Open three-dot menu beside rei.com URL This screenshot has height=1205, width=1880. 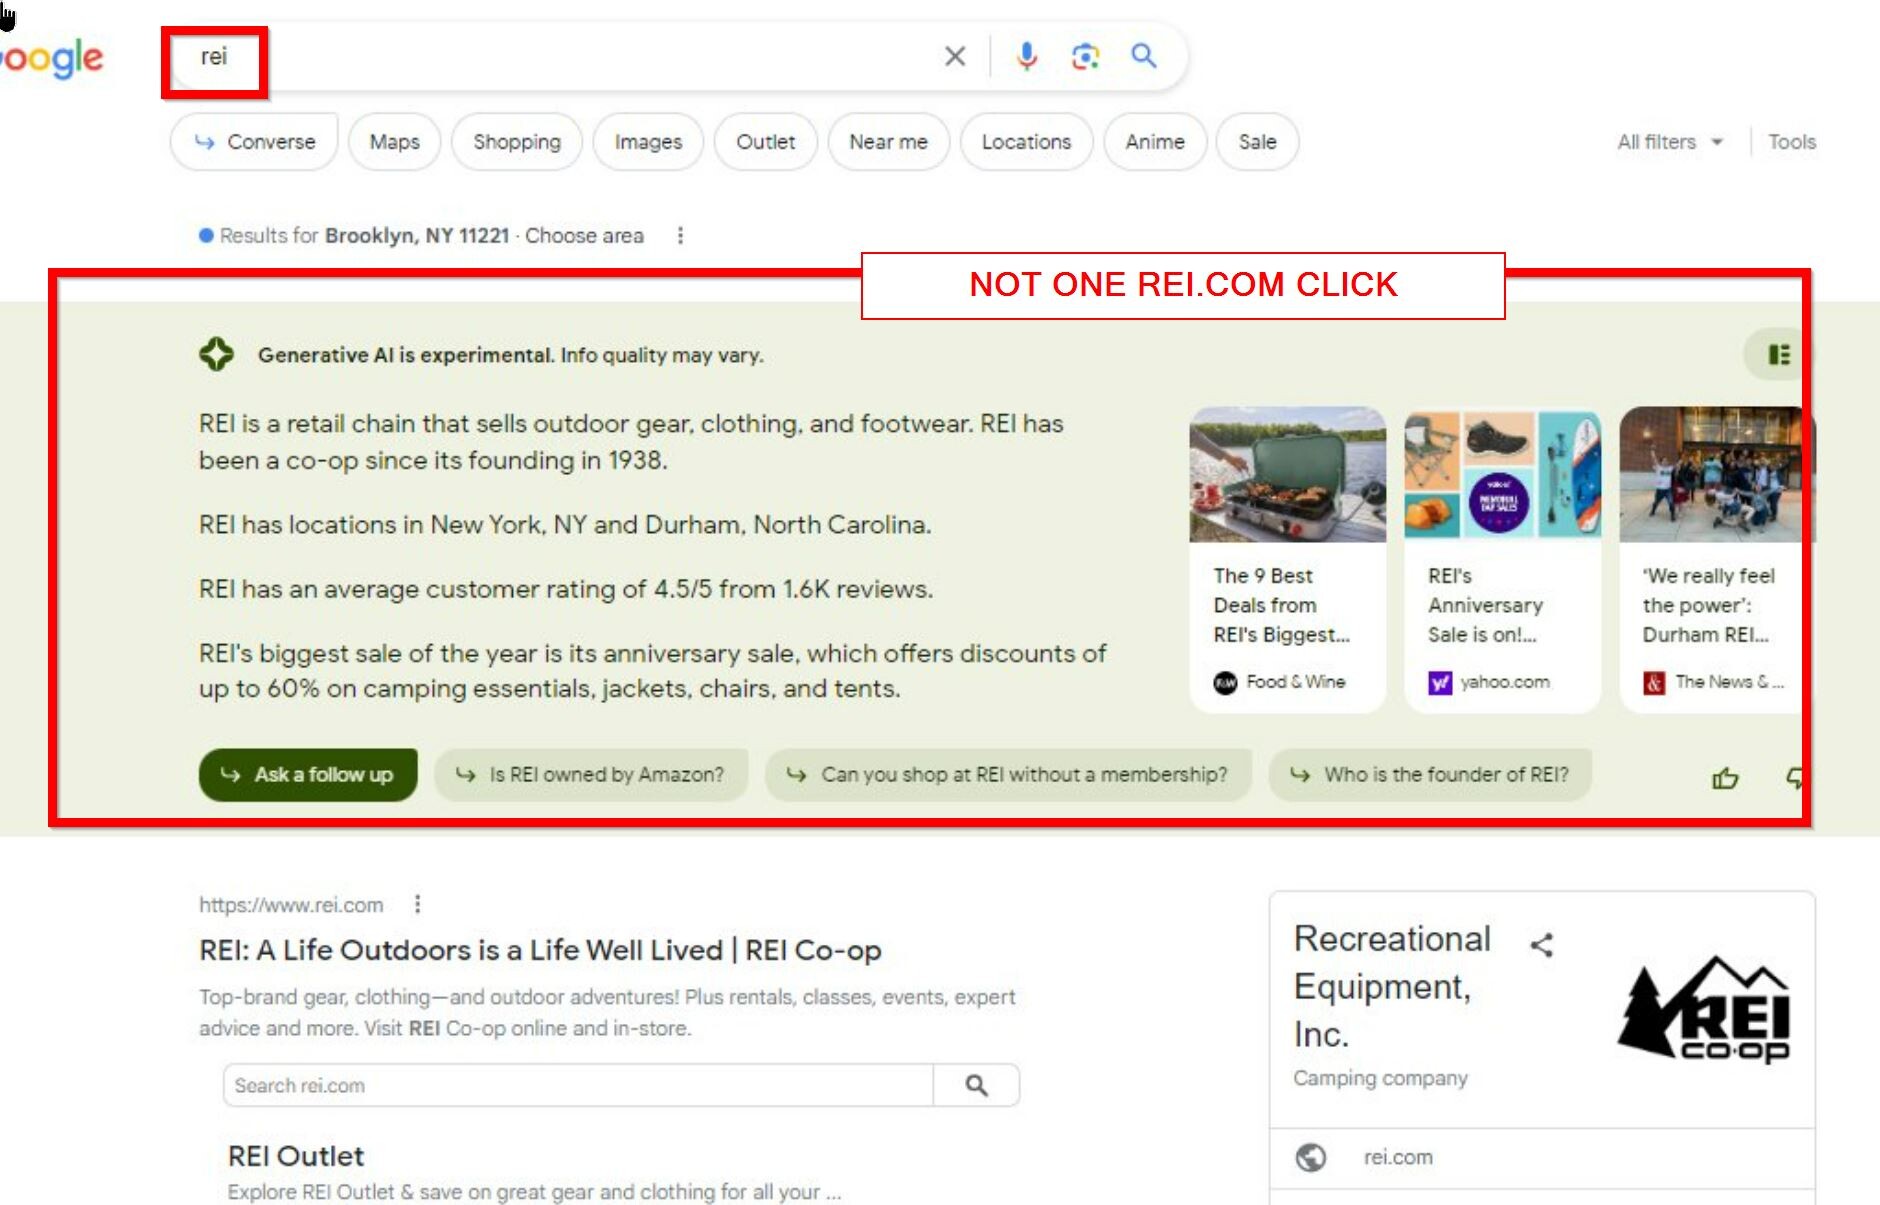click(417, 904)
